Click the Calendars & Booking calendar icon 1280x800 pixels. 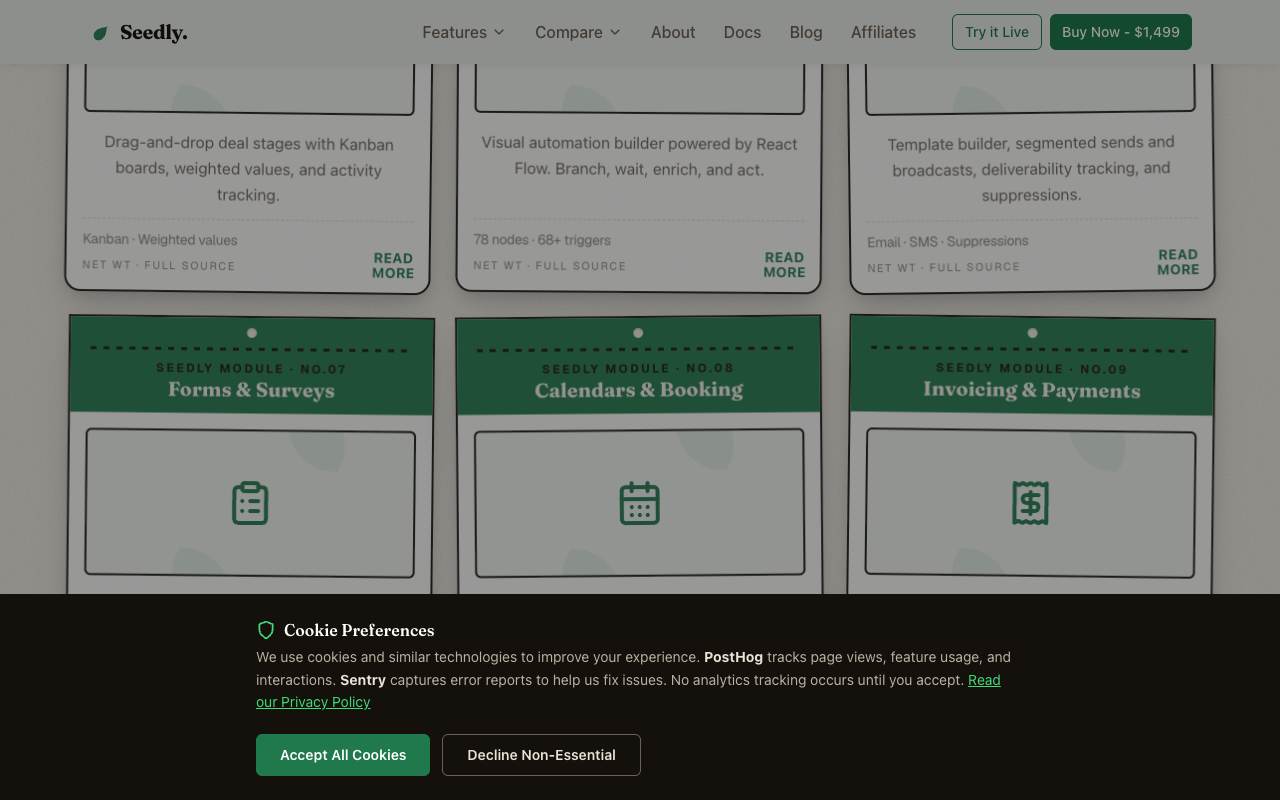[639, 503]
